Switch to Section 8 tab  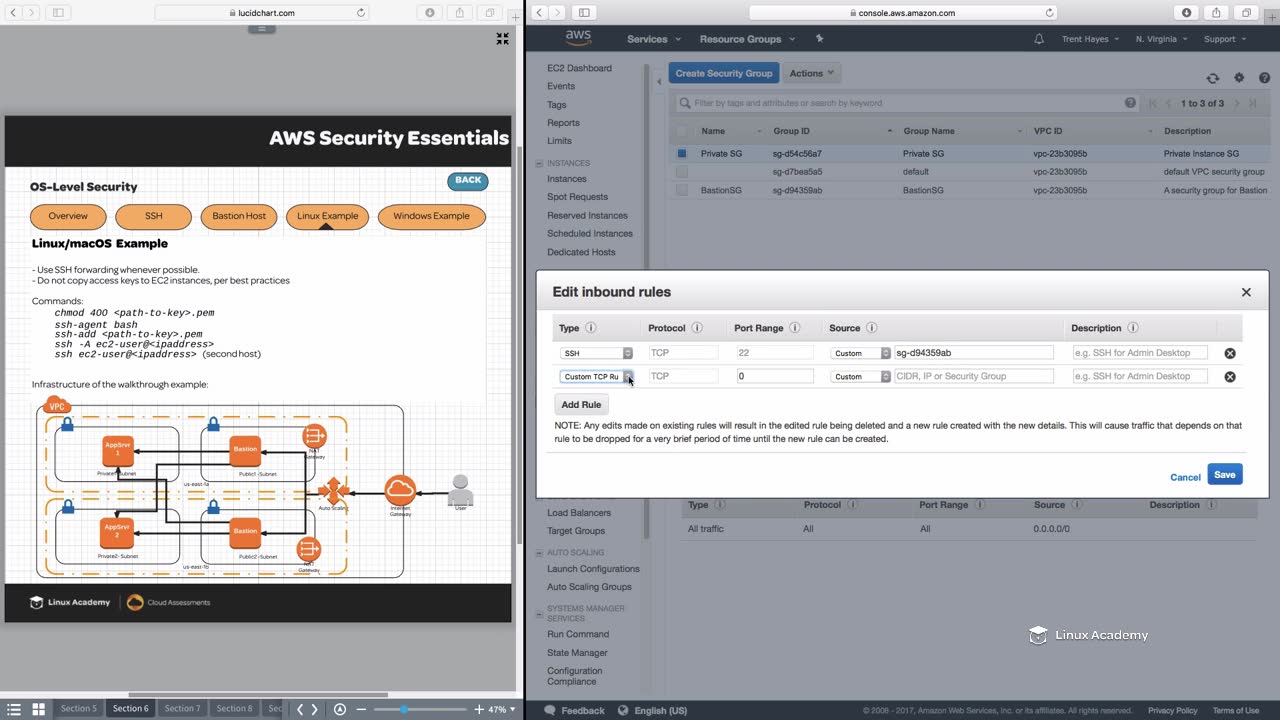pos(234,709)
